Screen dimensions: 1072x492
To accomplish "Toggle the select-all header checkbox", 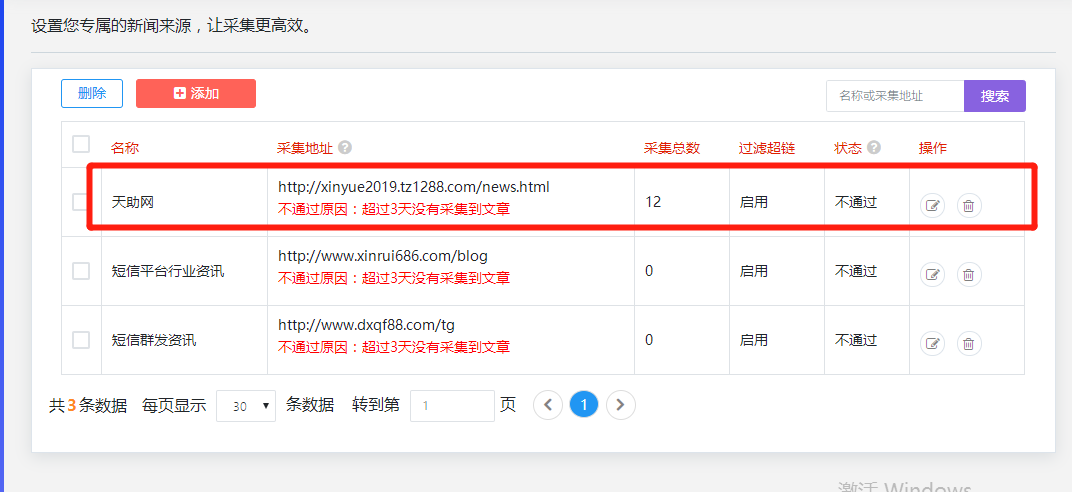I will (x=81, y=144).
